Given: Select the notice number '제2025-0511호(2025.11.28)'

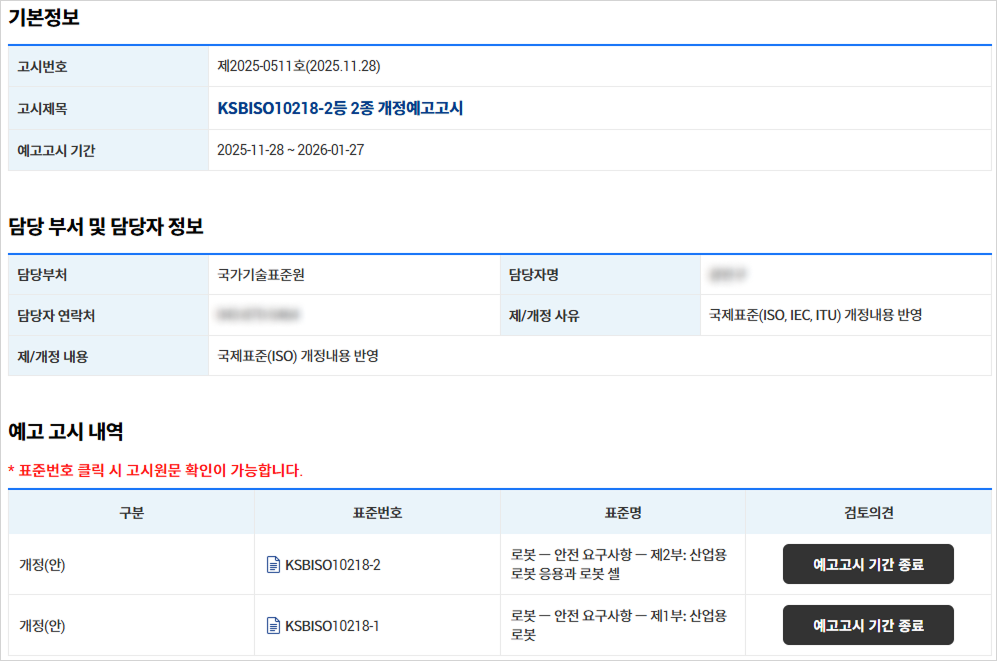Looking at the screenshot, I should [299, 66].
